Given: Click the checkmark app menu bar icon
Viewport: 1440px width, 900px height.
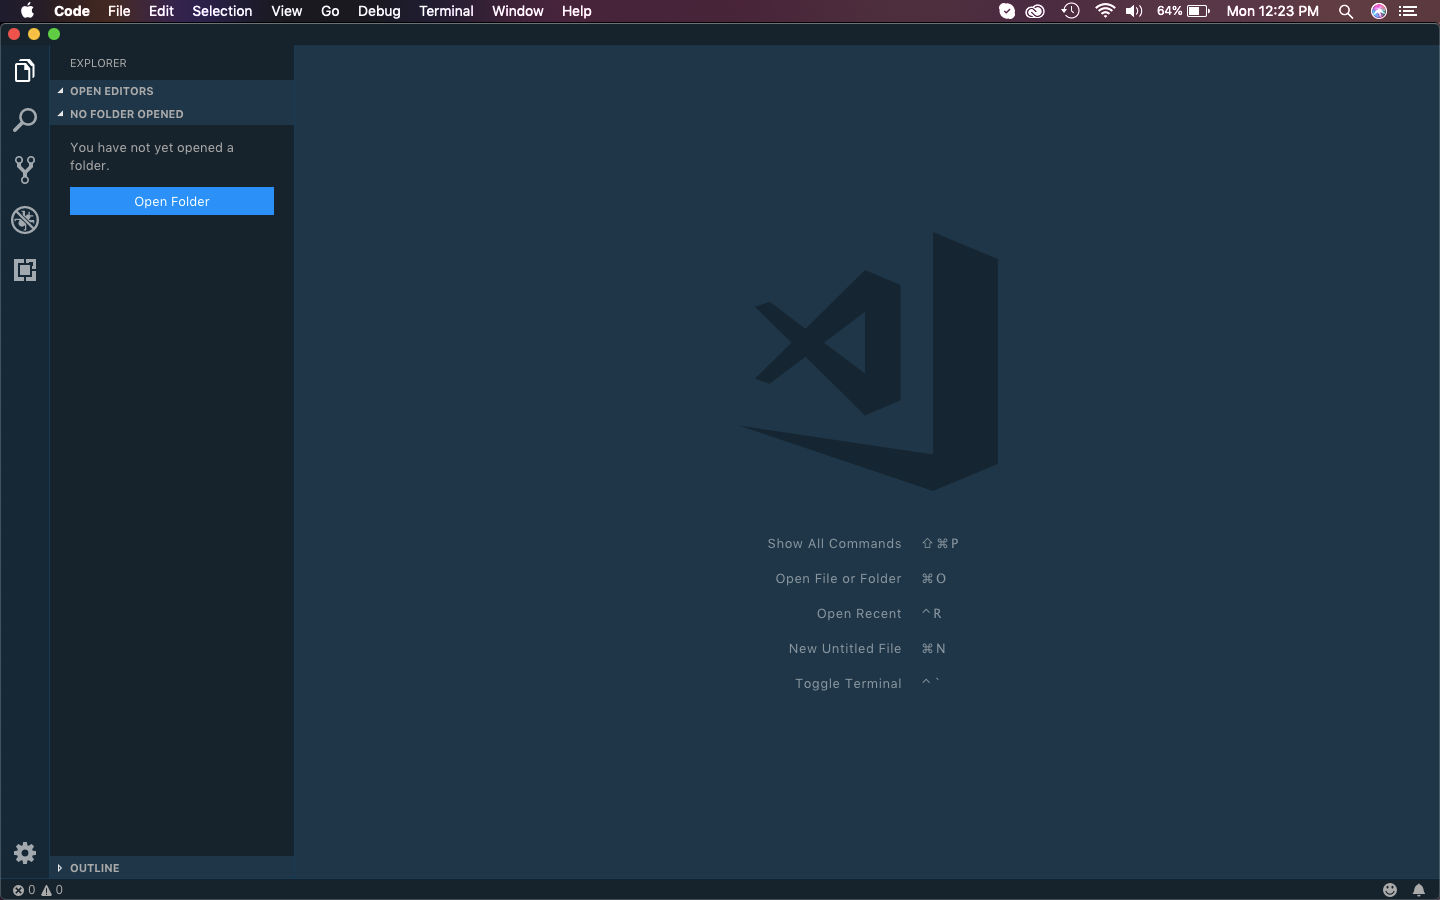Looking at the screenshot, I should point(1007,11).
